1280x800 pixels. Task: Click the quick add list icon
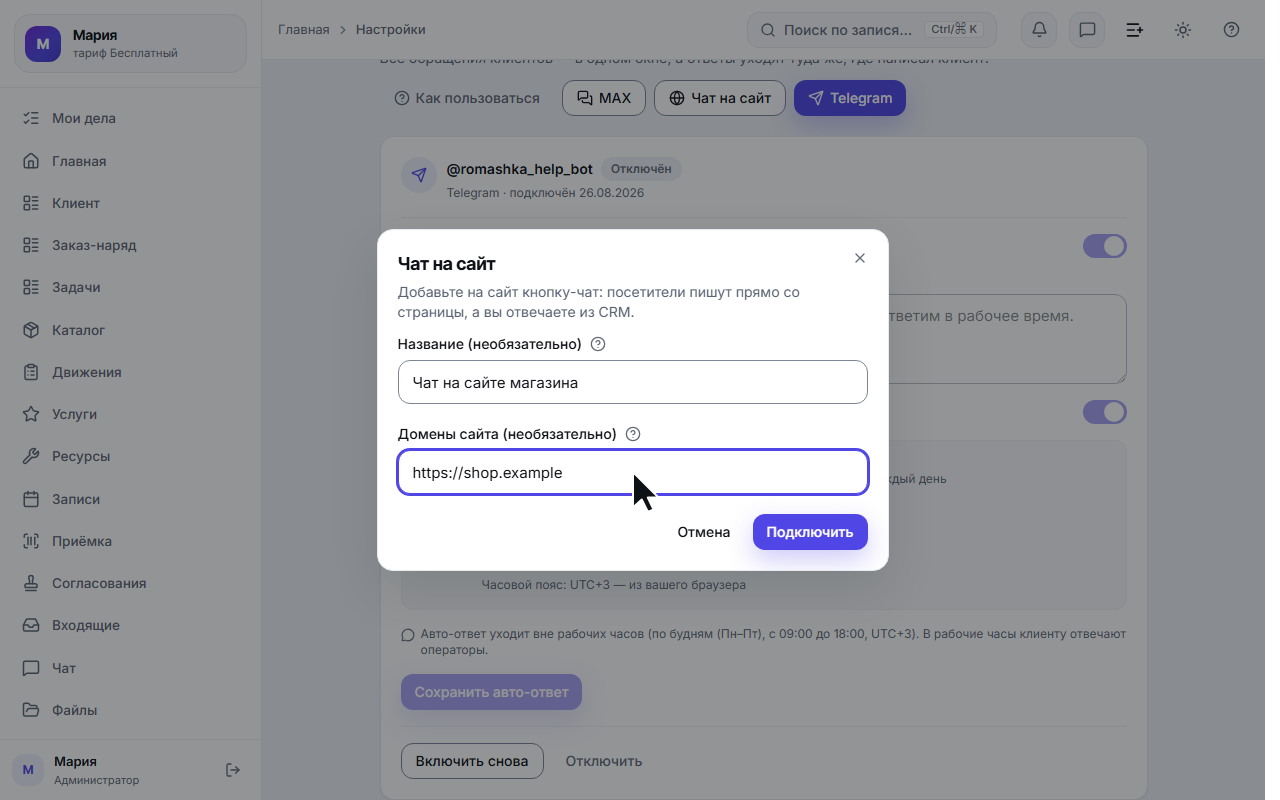(x=1135, y=30)
